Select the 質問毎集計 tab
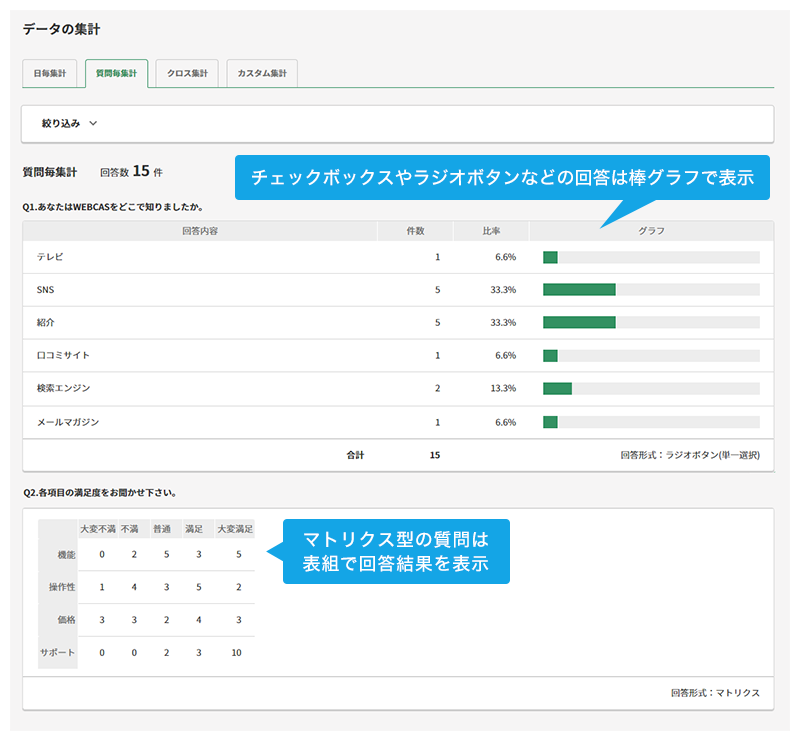The height and width of the screenshot is (741, 800). point(117,74)
